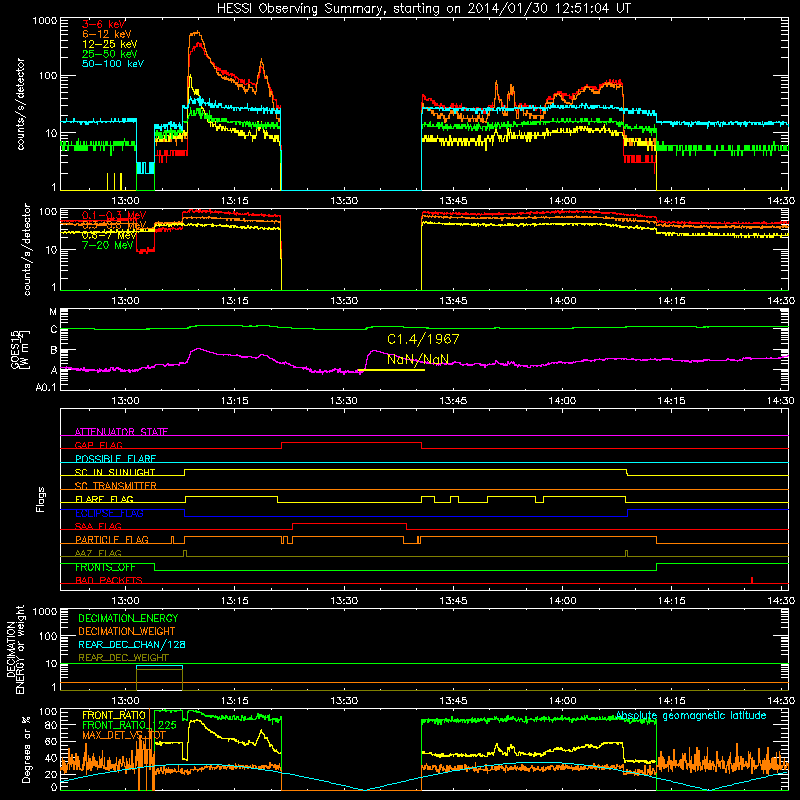The image size is (800, 800).
Task: Select the SC_IN_SUNLIGHT flag label
Action: [115, 472]
